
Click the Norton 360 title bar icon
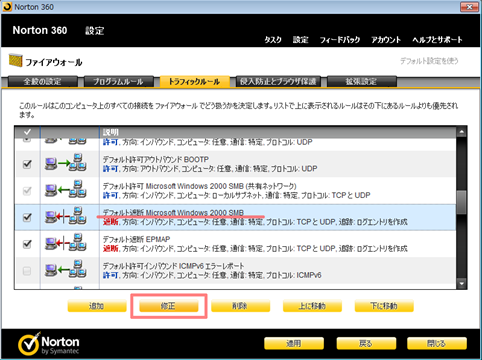[7, 7]
